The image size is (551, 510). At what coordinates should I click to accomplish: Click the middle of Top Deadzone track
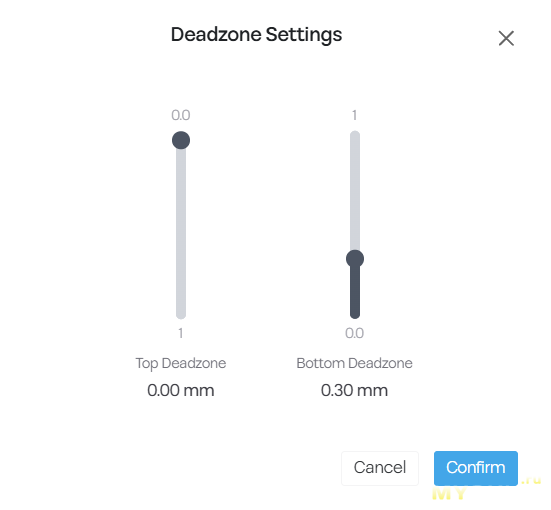click(181, 225)
